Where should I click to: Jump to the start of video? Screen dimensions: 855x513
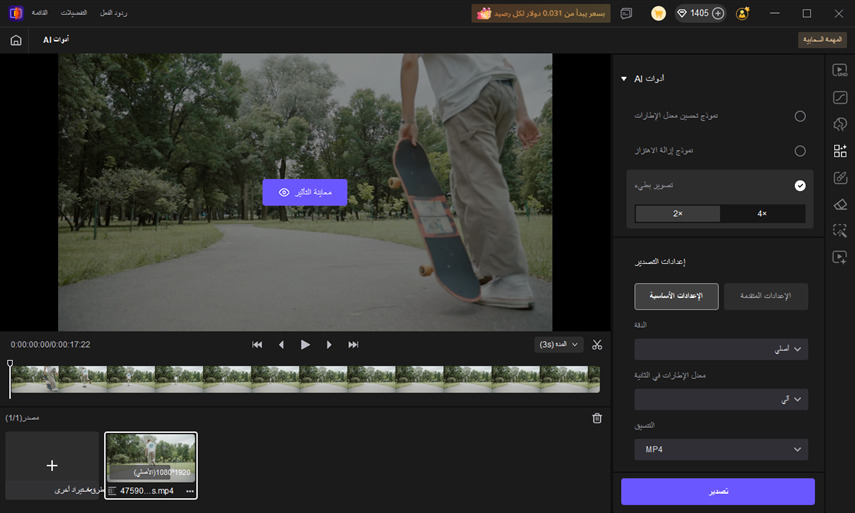pos(257,345)
